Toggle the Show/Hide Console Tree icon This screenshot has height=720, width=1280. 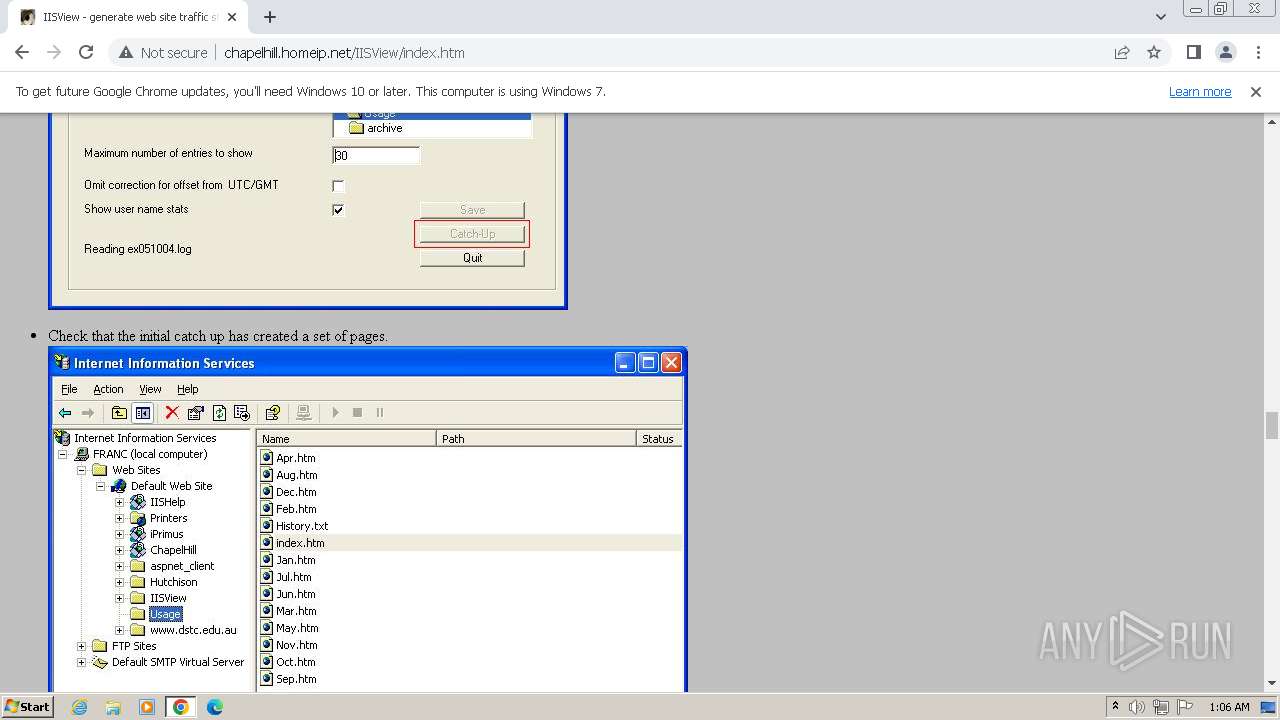click(x=143, y=413)
